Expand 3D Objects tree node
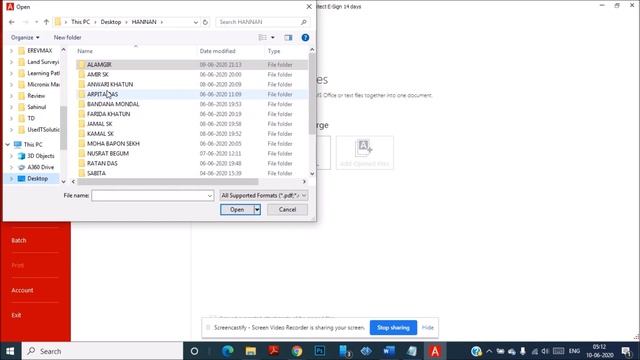This screenshot has width=640, height=360. 11,156
